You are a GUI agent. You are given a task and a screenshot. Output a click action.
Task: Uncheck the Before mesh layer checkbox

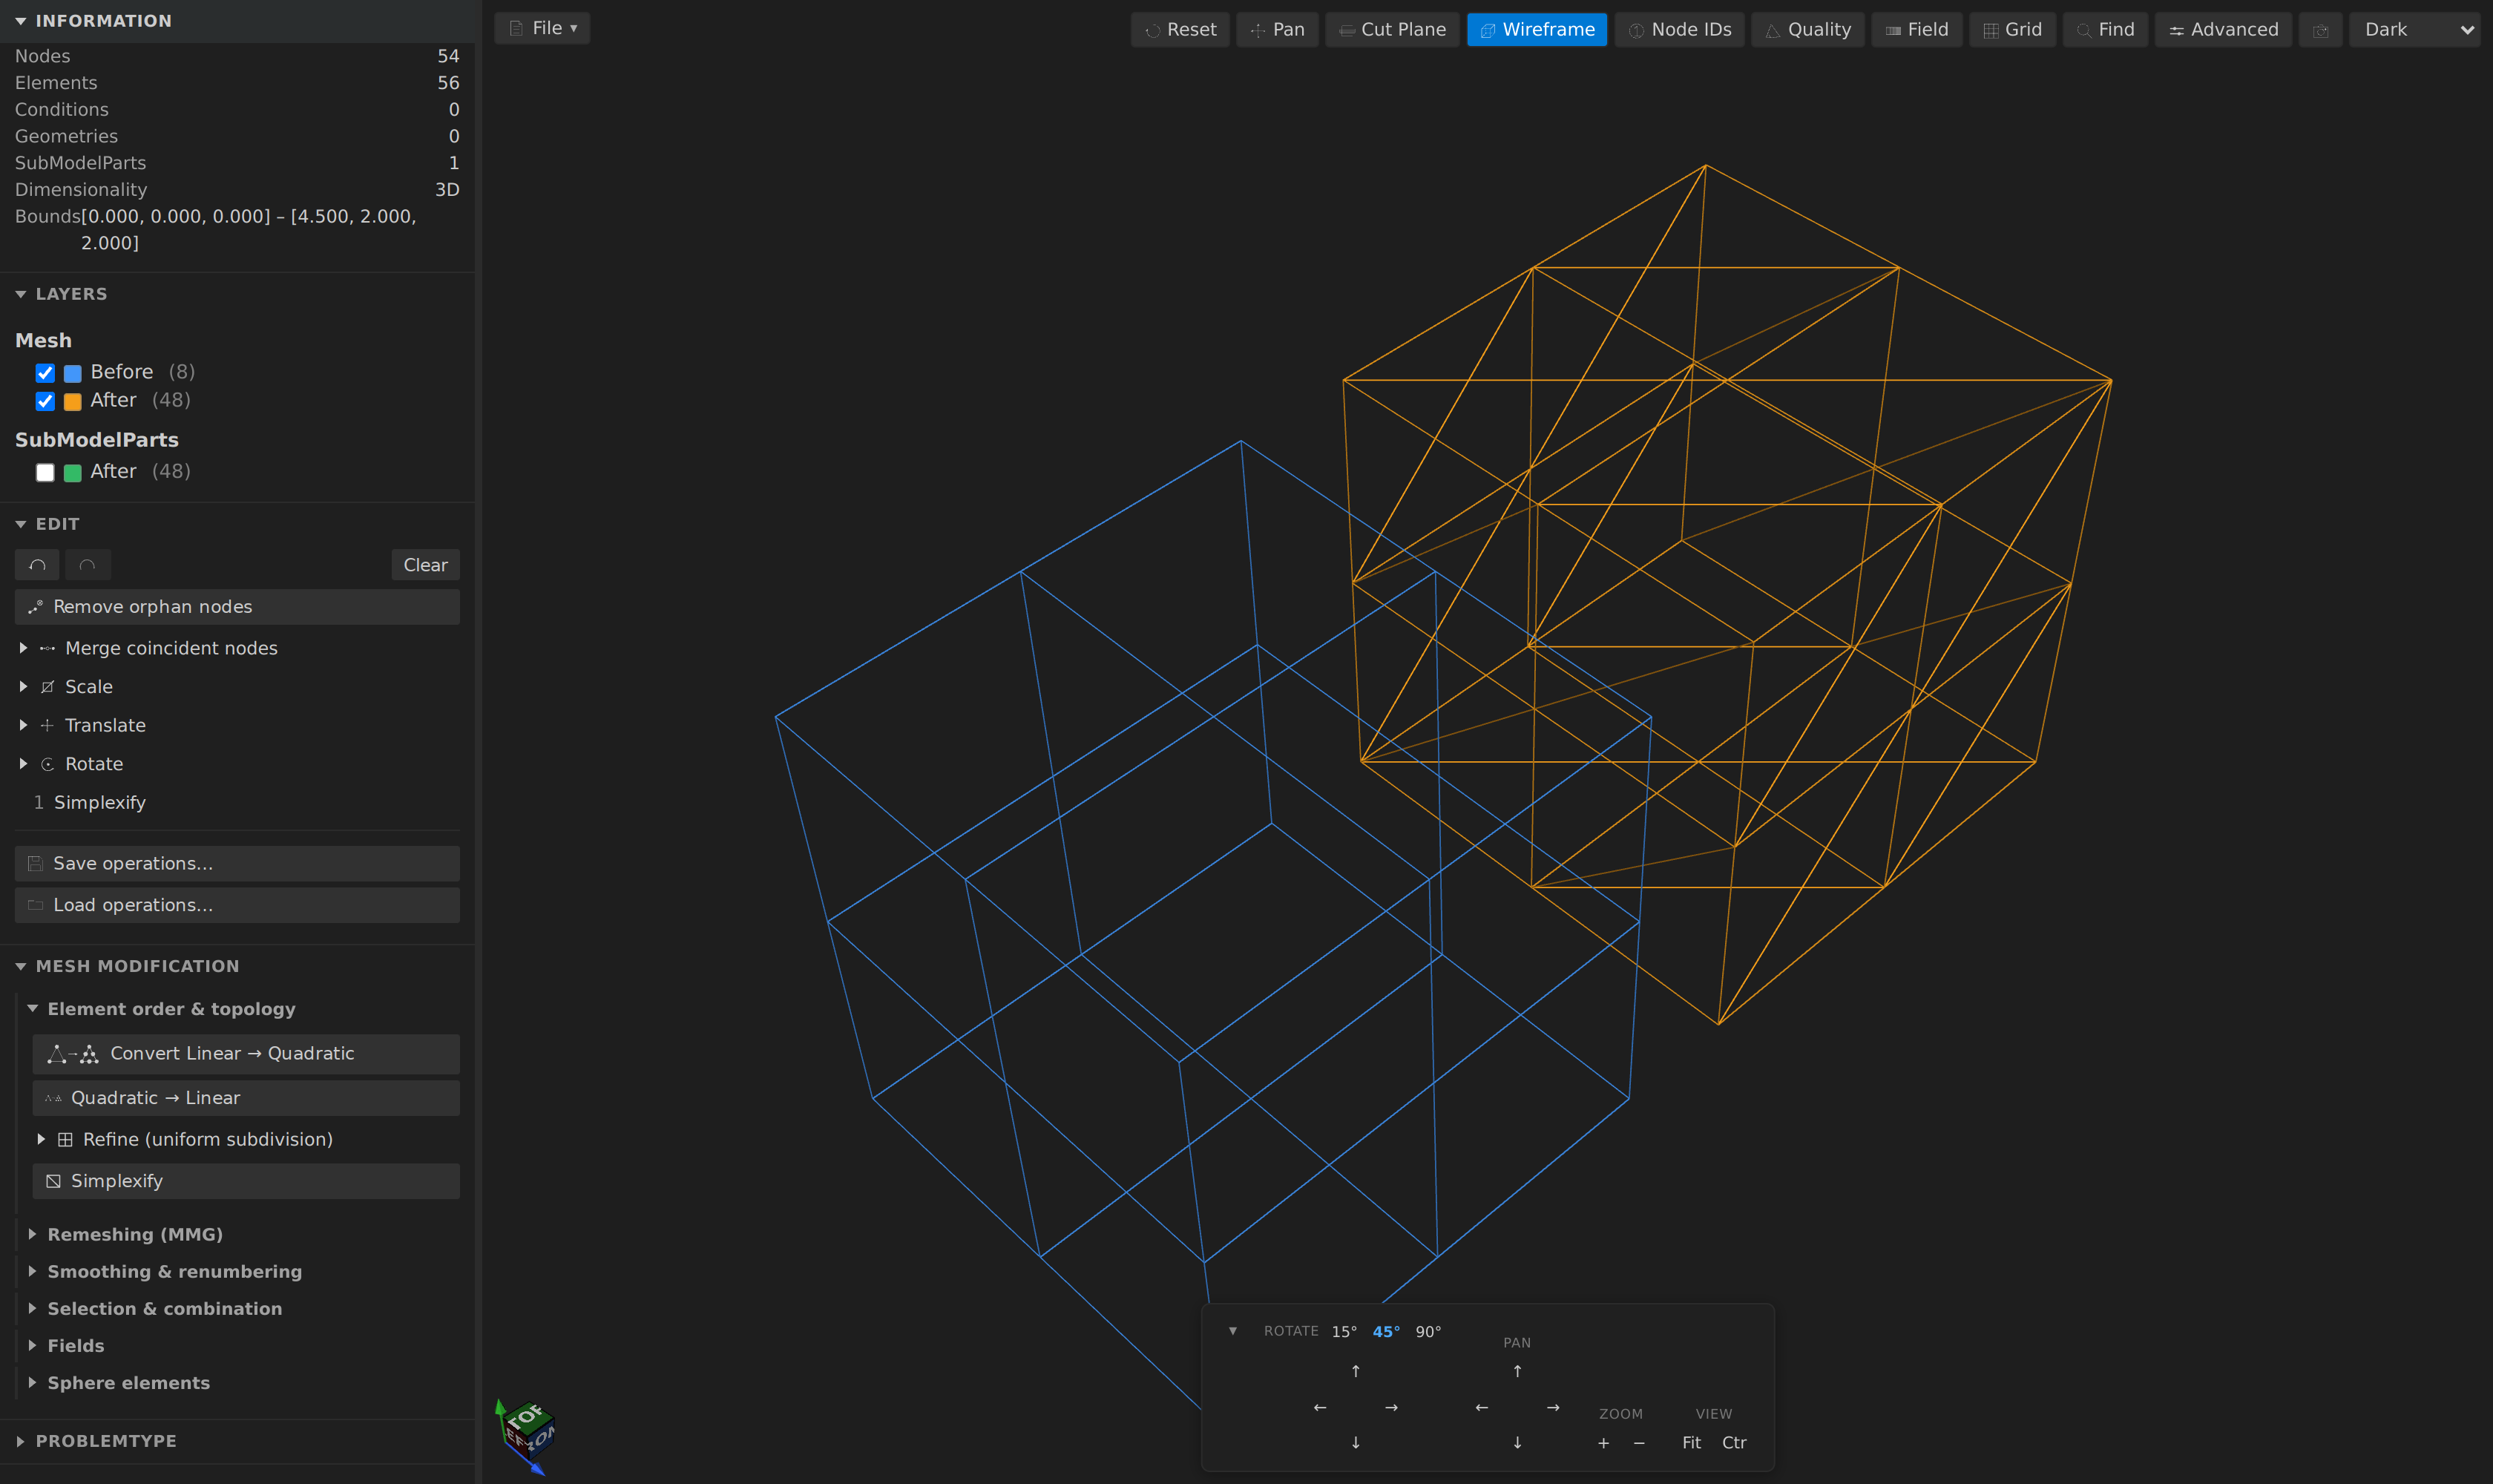45,373
